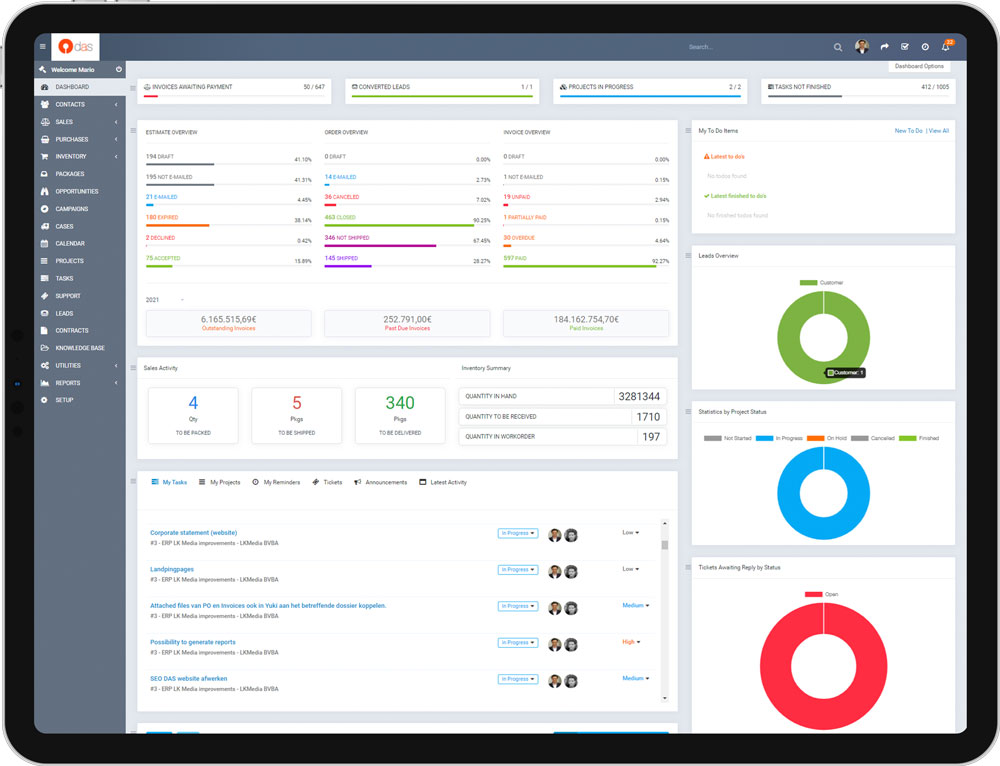Switch to Announcements tab

click(381, 482)
